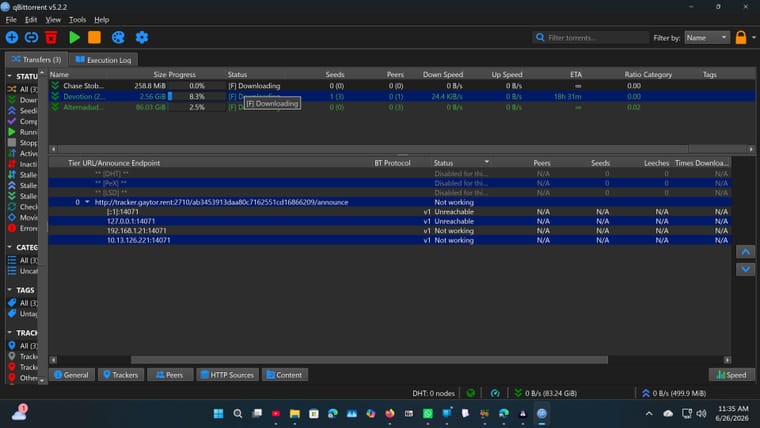760x428 pixels.
Task: Toggle the Speed graph button
Action: click(732, 375)
